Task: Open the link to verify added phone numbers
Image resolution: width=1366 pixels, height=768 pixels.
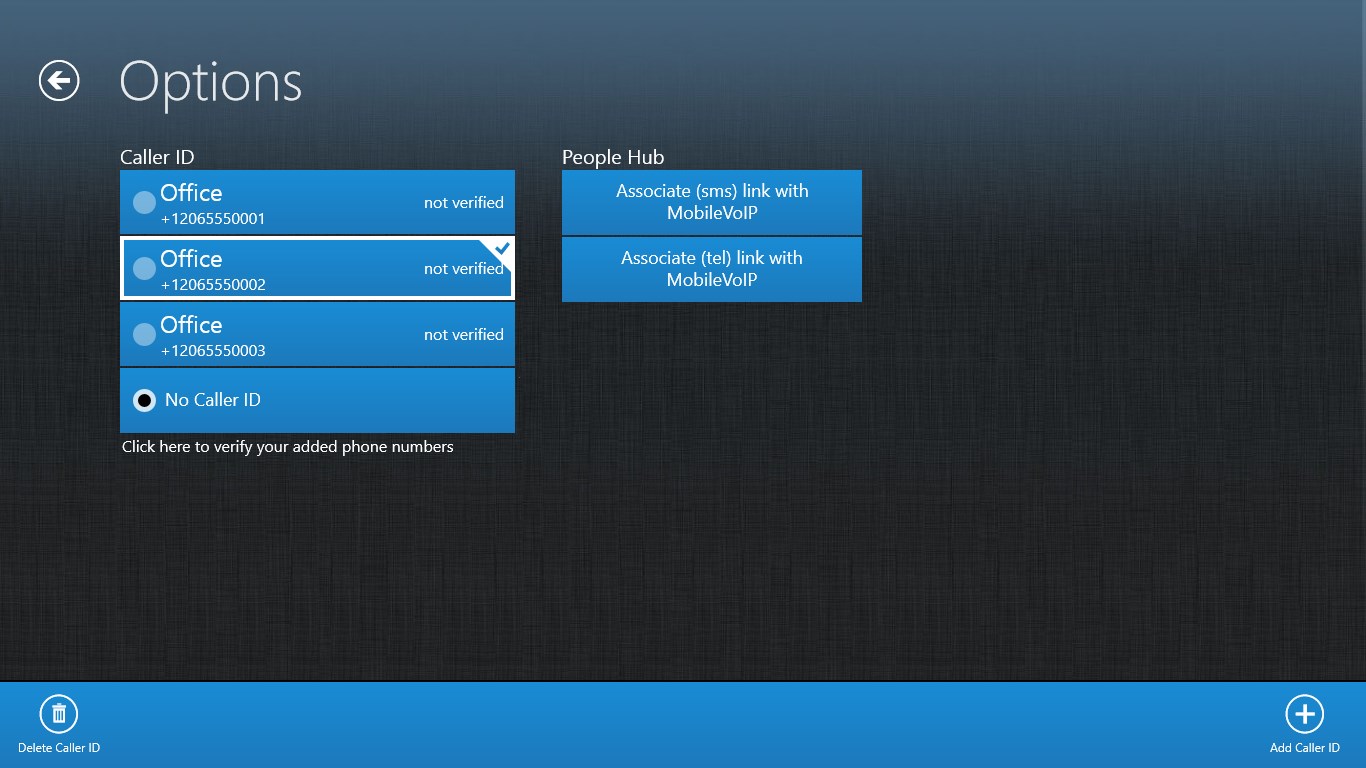Action: coord(288,447)
